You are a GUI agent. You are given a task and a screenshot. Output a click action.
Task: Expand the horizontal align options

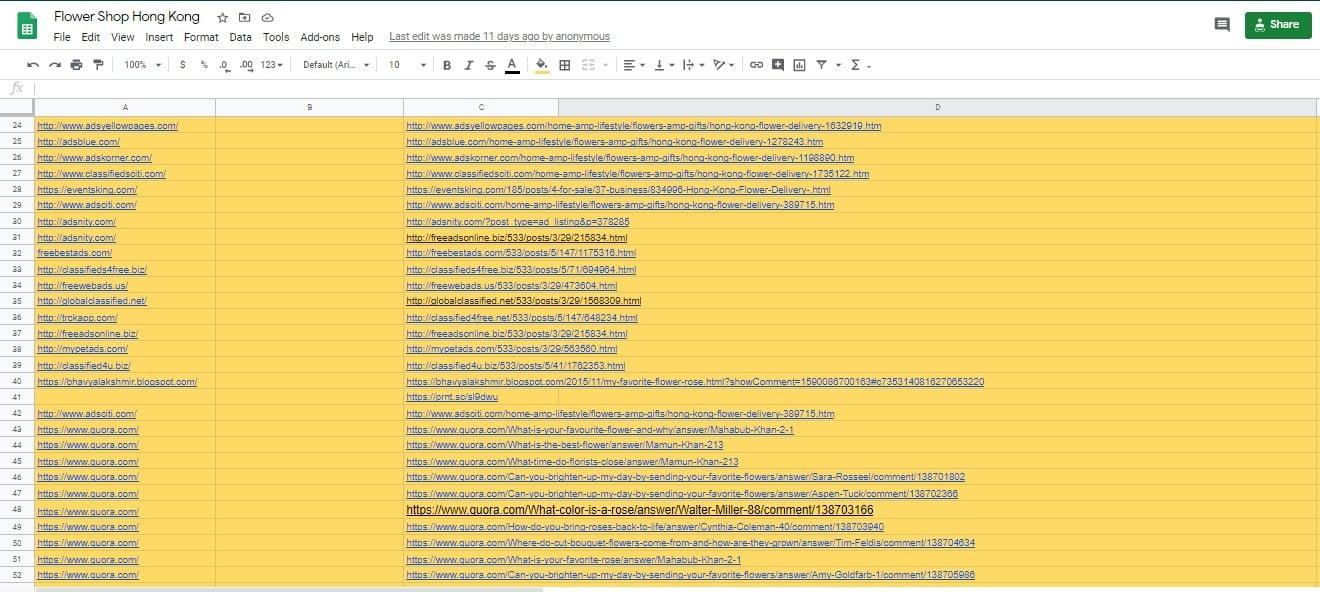pos(640,64)
